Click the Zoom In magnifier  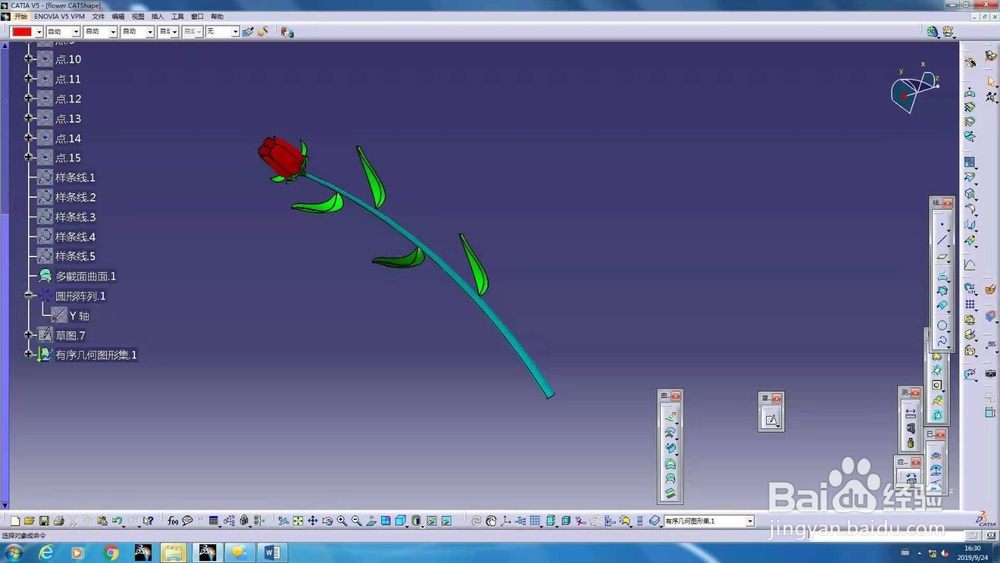tap(342, 521)
